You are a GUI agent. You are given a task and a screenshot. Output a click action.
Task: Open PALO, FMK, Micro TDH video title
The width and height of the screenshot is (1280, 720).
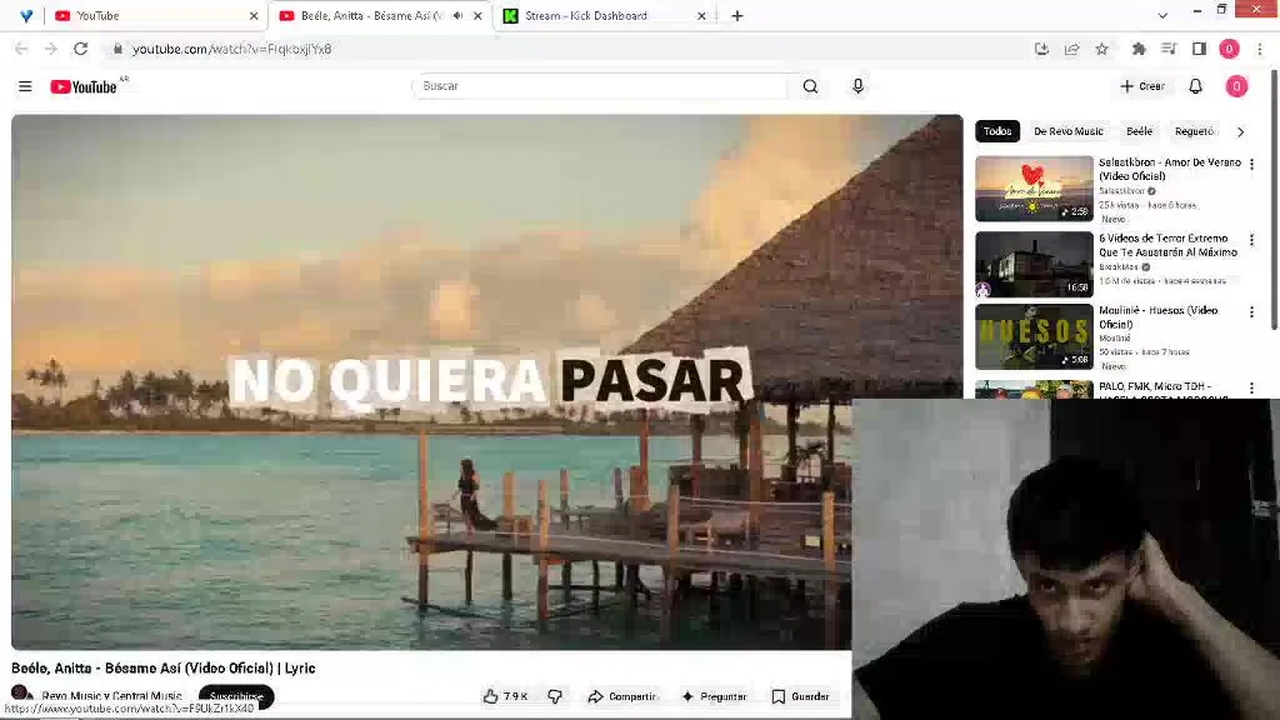1164,392
